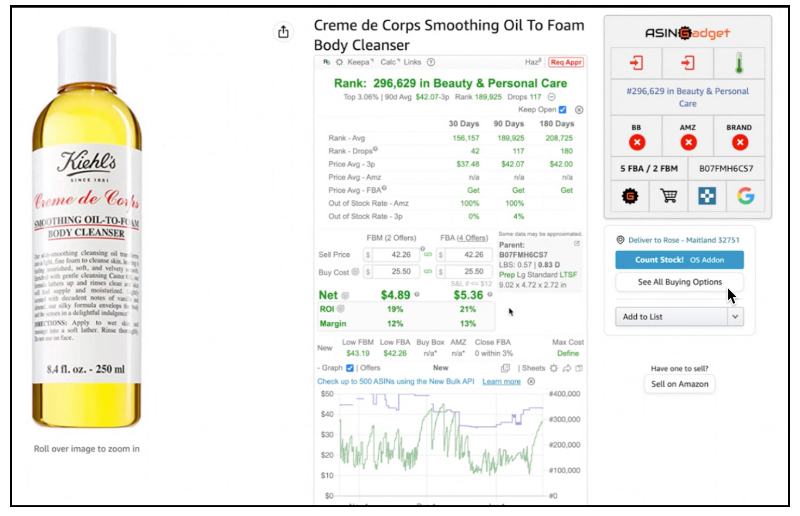Open the Links menu

(x=412, y=62)
